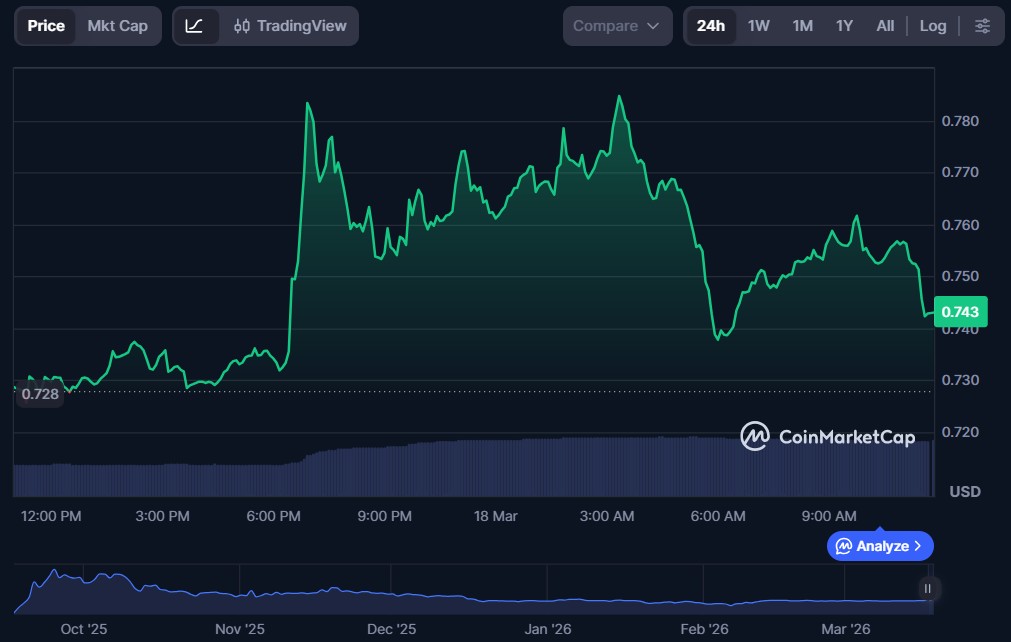Click the 0.728 opening price label
The width and height of the screenshot is (1011, 642).
pos(40,394)
